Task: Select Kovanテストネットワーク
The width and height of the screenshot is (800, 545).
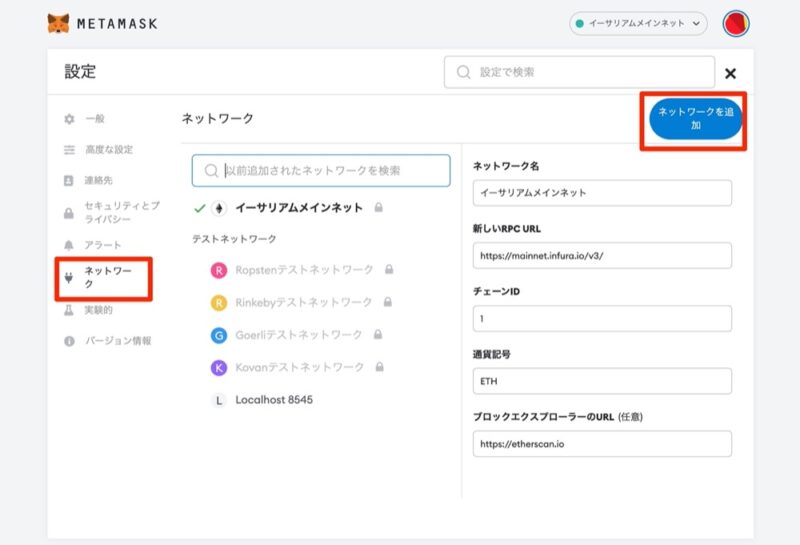Action: click(x=299, y=367)
